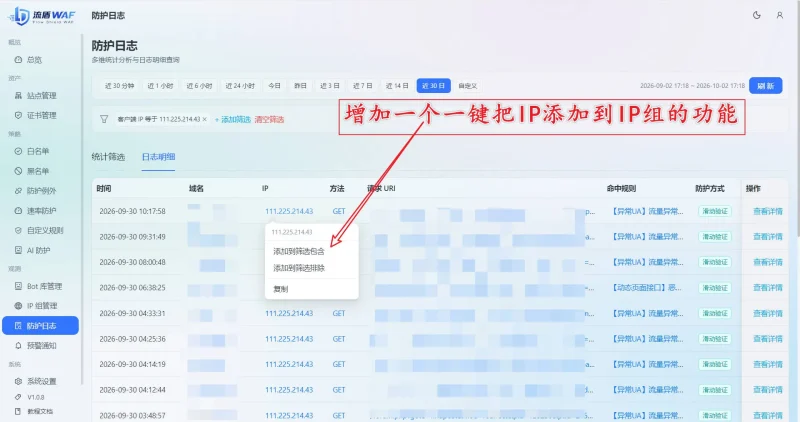Open 系统设置 in sidebar

point(41,381)
